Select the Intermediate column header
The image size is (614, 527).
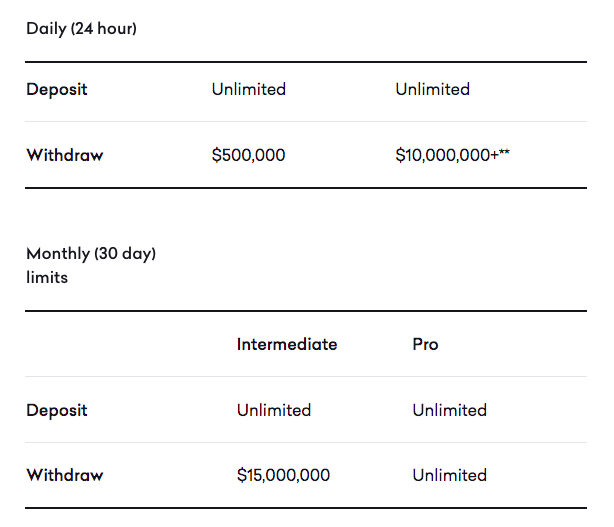pos(287,344)
